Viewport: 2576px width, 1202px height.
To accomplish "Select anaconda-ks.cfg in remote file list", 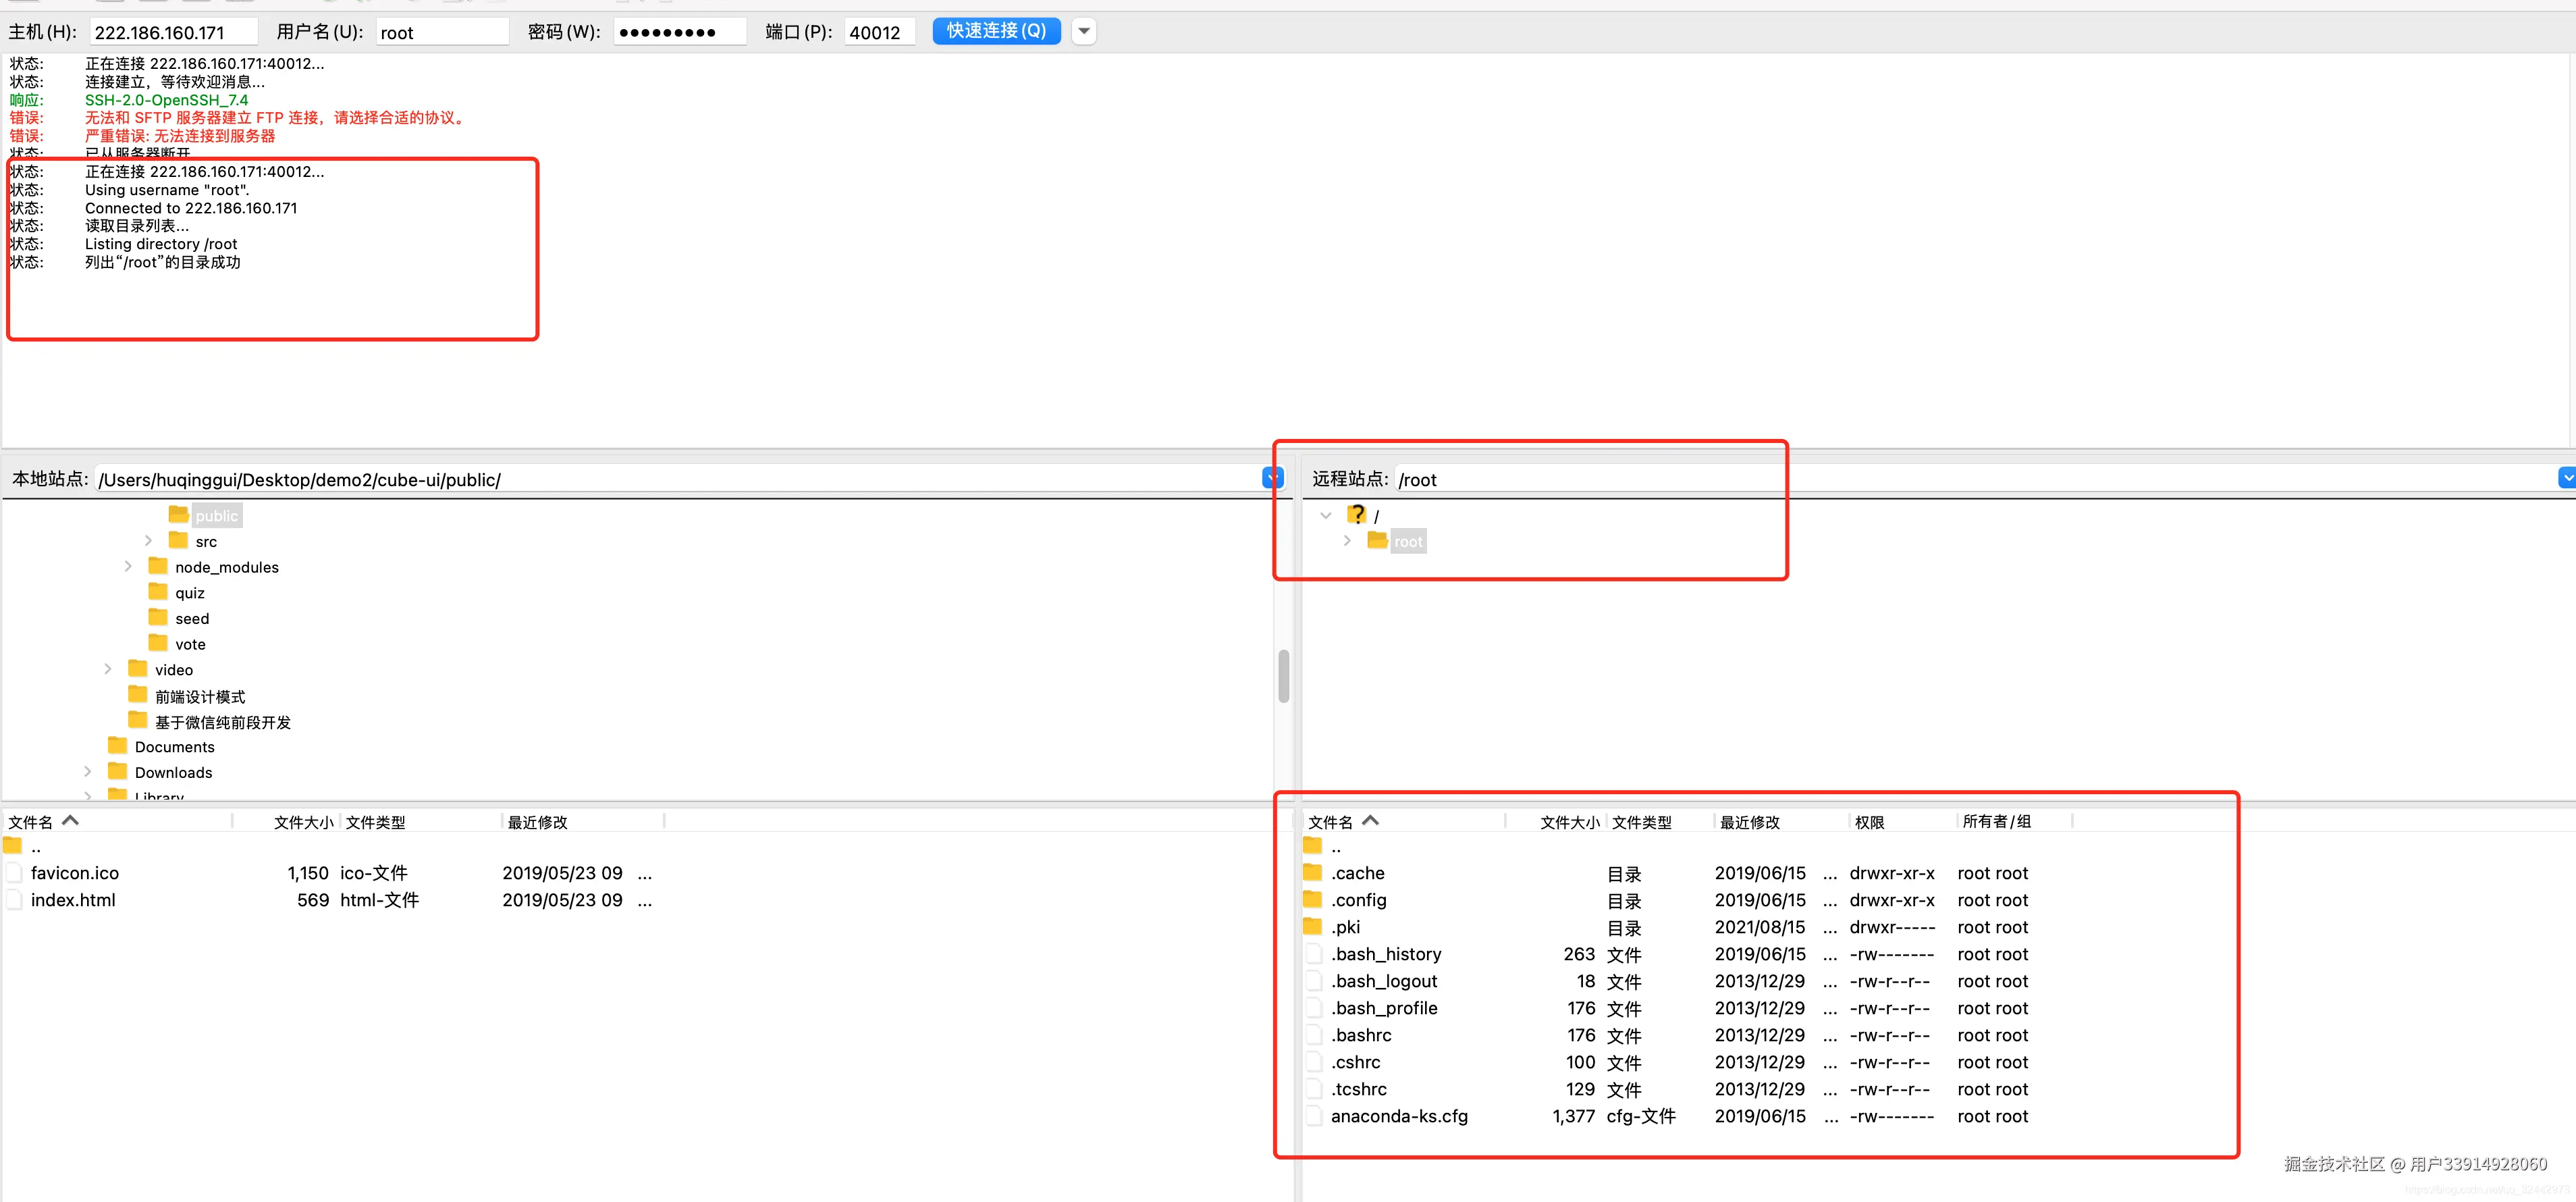I will click(x=1399, y=1116).
